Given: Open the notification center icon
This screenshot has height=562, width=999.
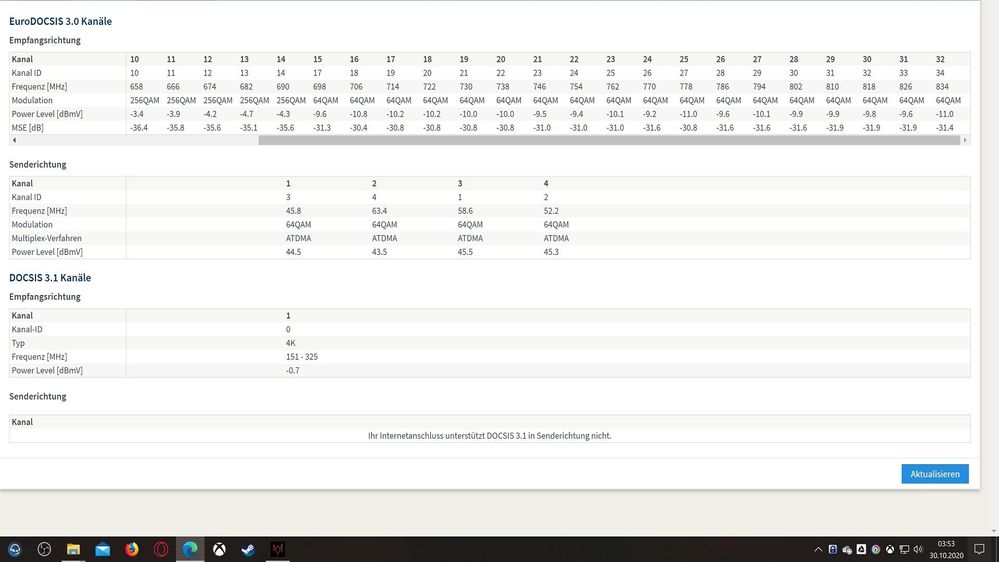Looking at the screenshot, I should 979,549.
